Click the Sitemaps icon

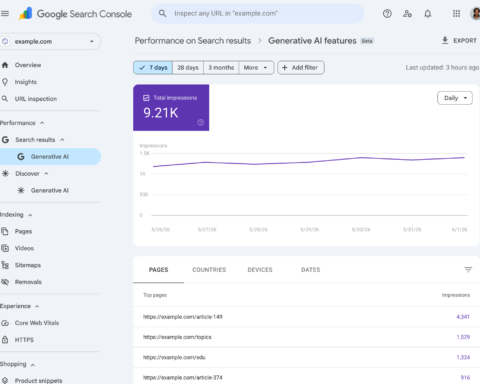[5, 265]
